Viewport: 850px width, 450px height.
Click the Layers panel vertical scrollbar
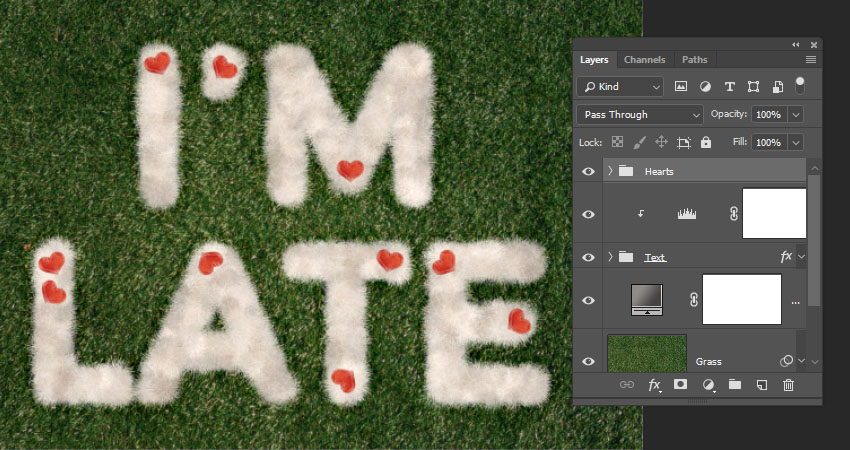pos(814,241)
